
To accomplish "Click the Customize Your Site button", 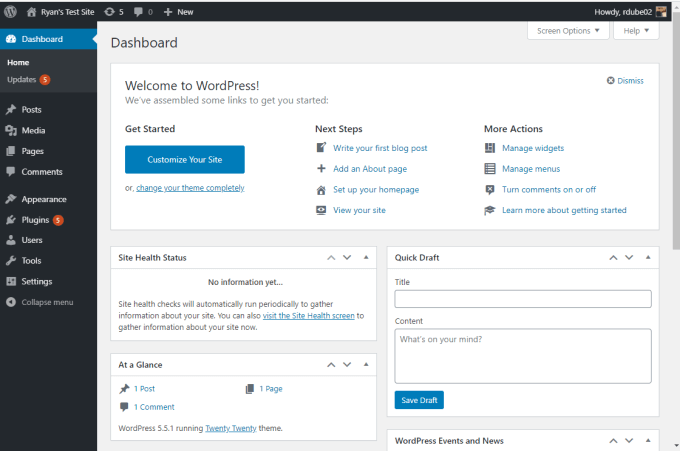I will pyautogui.click(x=184, y=159).
